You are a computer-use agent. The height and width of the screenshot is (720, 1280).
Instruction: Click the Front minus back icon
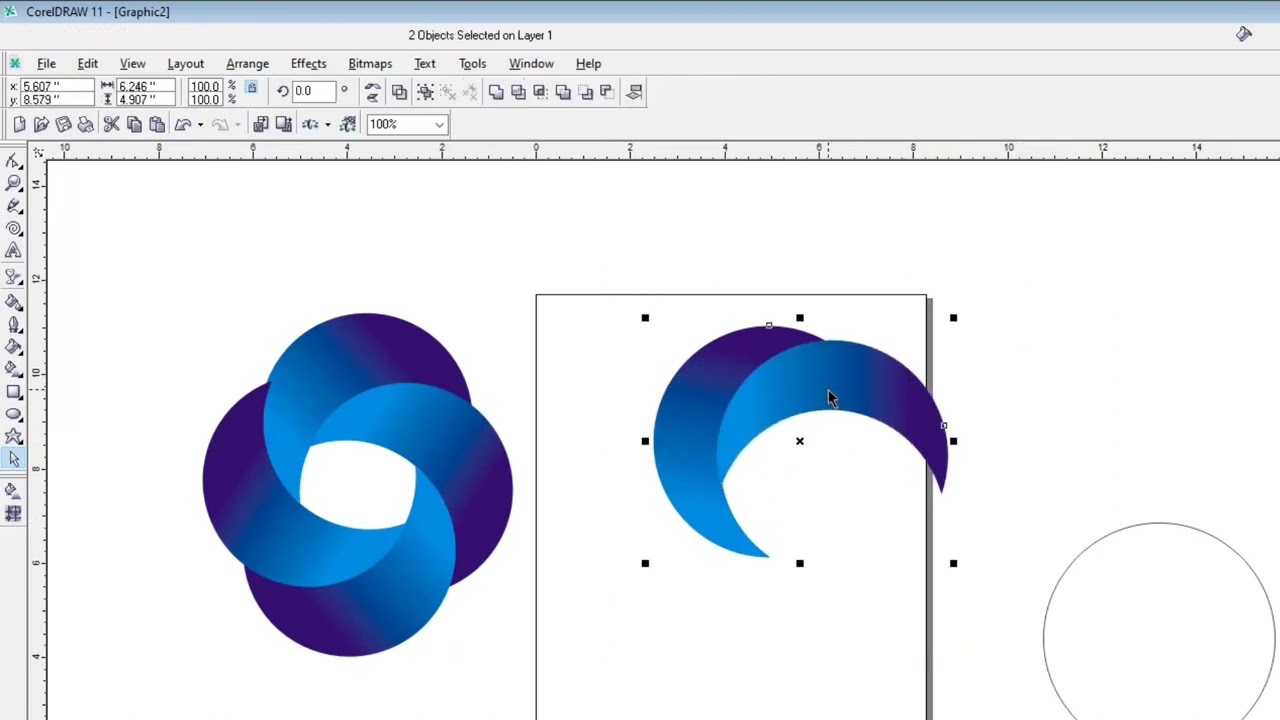585,92
